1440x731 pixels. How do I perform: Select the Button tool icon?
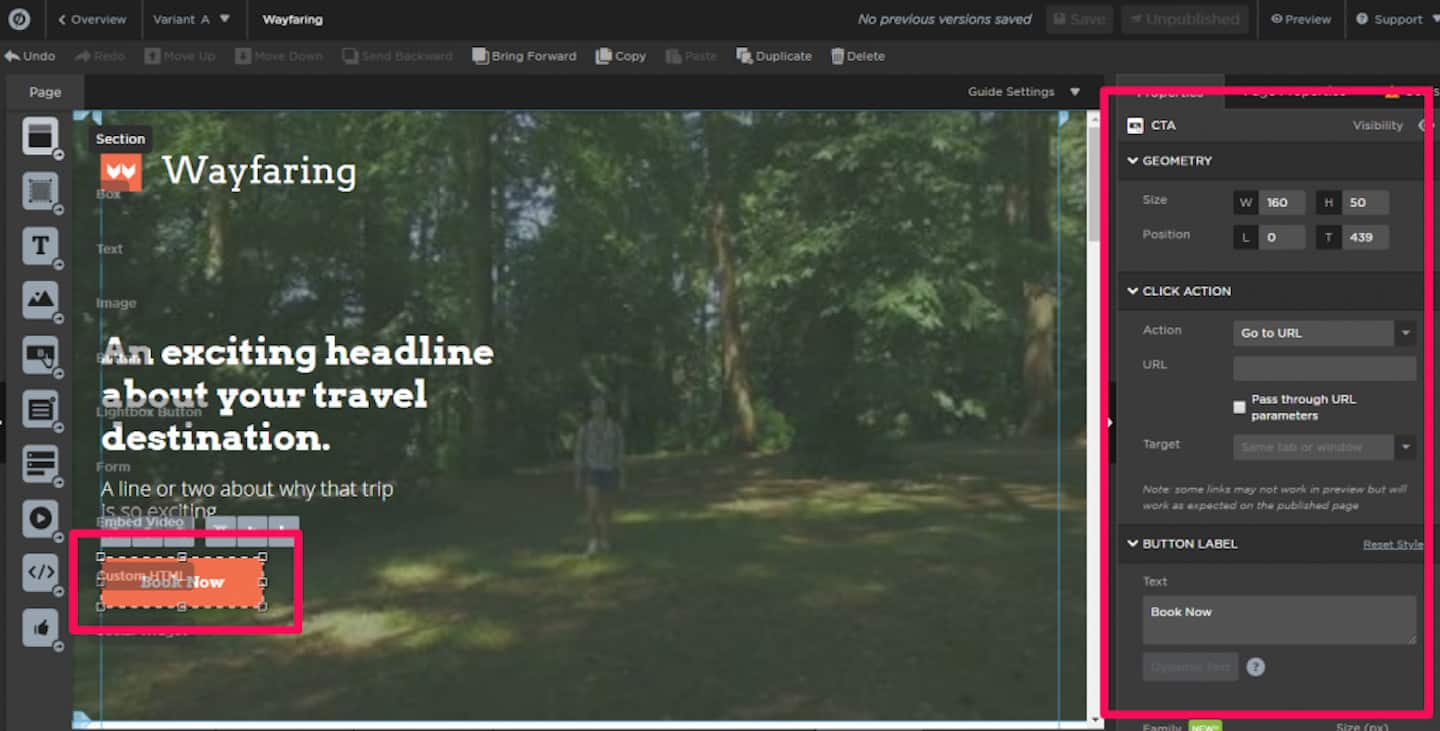pos(41,354)
